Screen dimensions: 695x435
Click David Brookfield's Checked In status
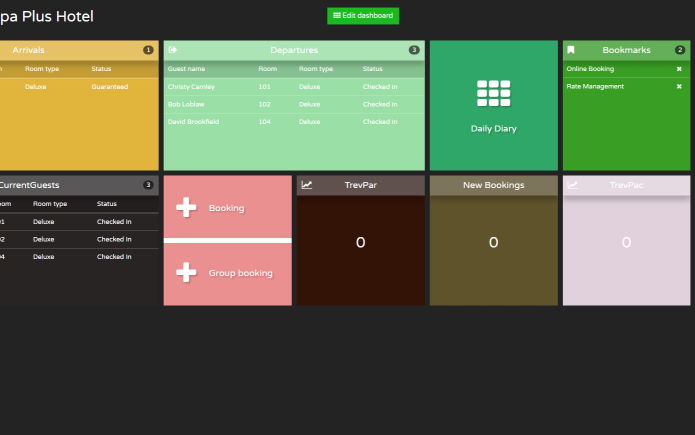380,121
